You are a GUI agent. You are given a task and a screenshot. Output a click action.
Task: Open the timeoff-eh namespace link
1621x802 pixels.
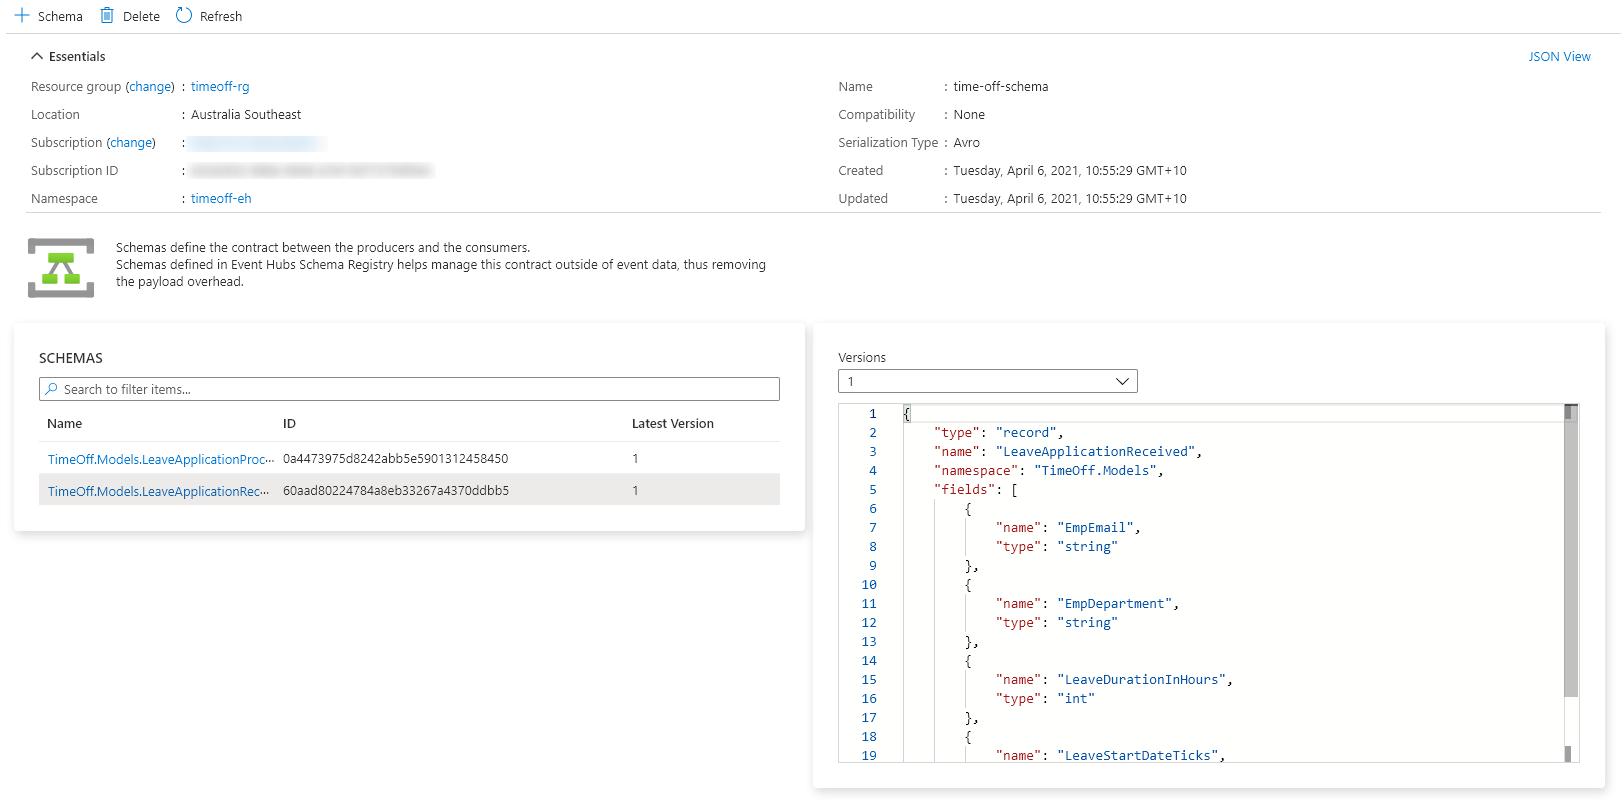point(221,199)
